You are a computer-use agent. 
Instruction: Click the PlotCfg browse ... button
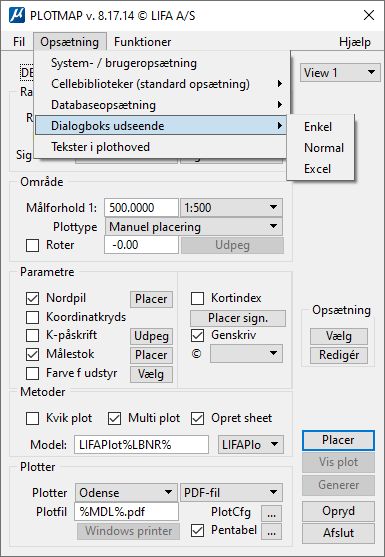pos(272,513)
